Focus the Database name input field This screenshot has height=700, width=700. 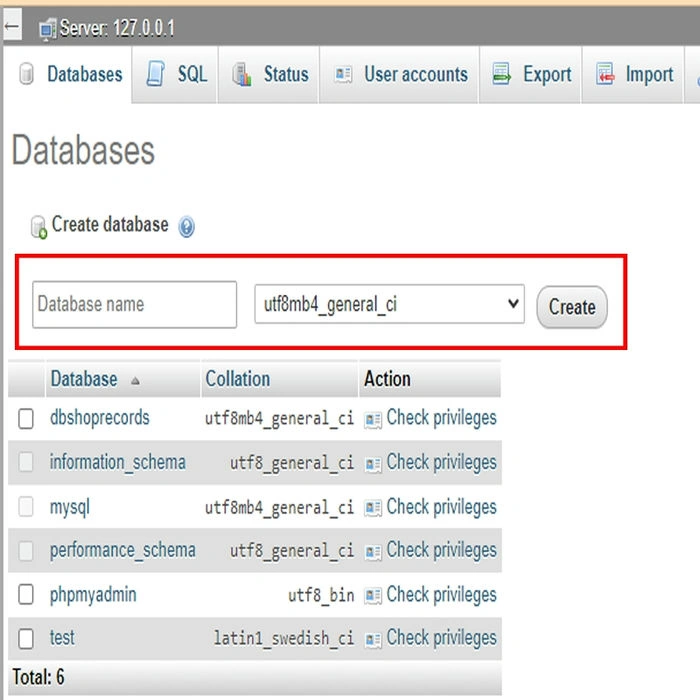coord(134,304)
